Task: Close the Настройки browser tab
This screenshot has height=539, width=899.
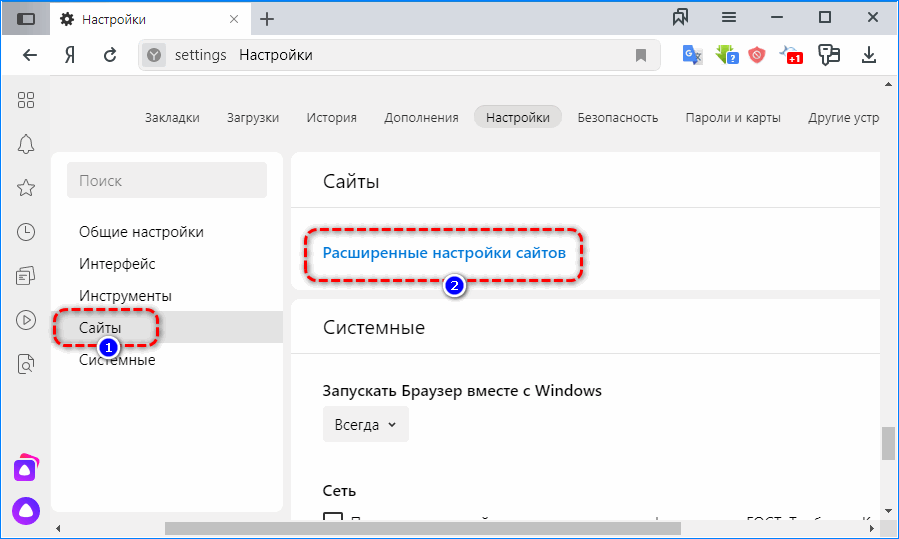Action: [x=234, y=19]
